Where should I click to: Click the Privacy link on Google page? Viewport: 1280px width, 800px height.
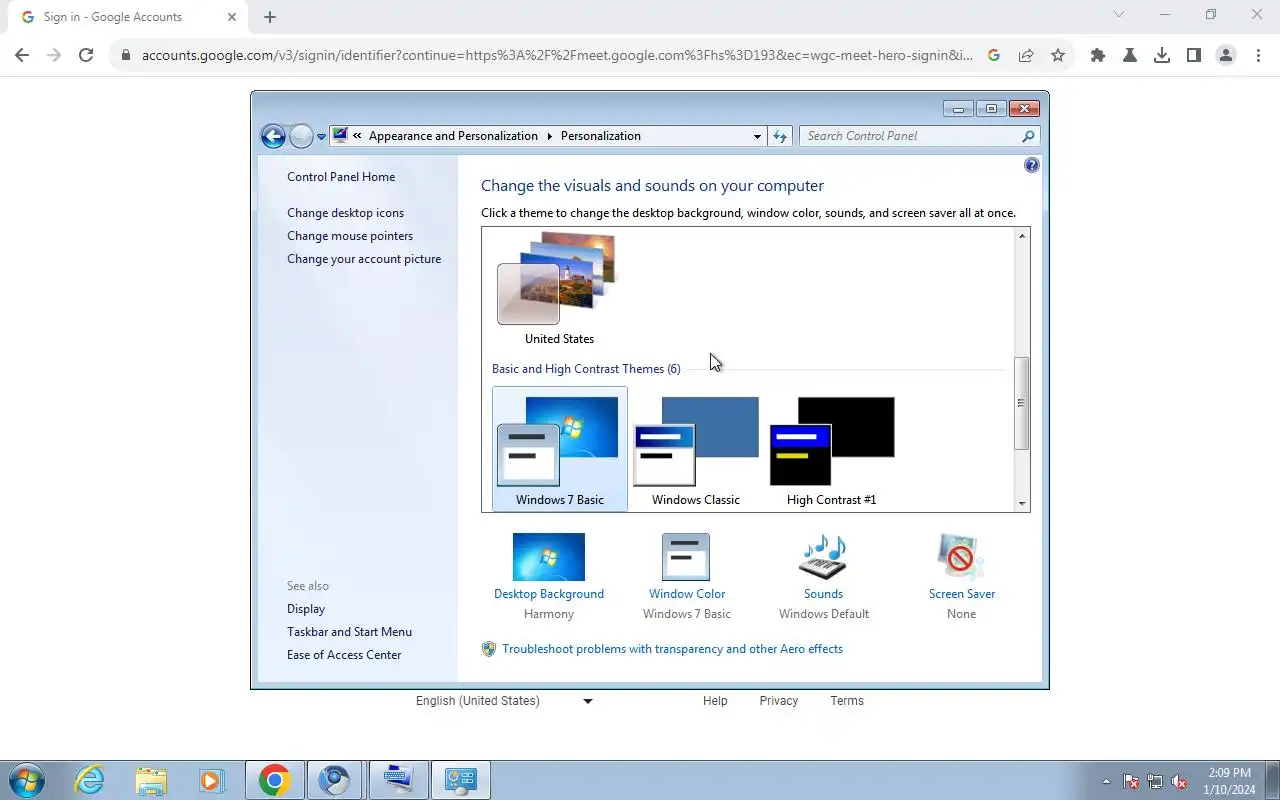tap(778, 701)
